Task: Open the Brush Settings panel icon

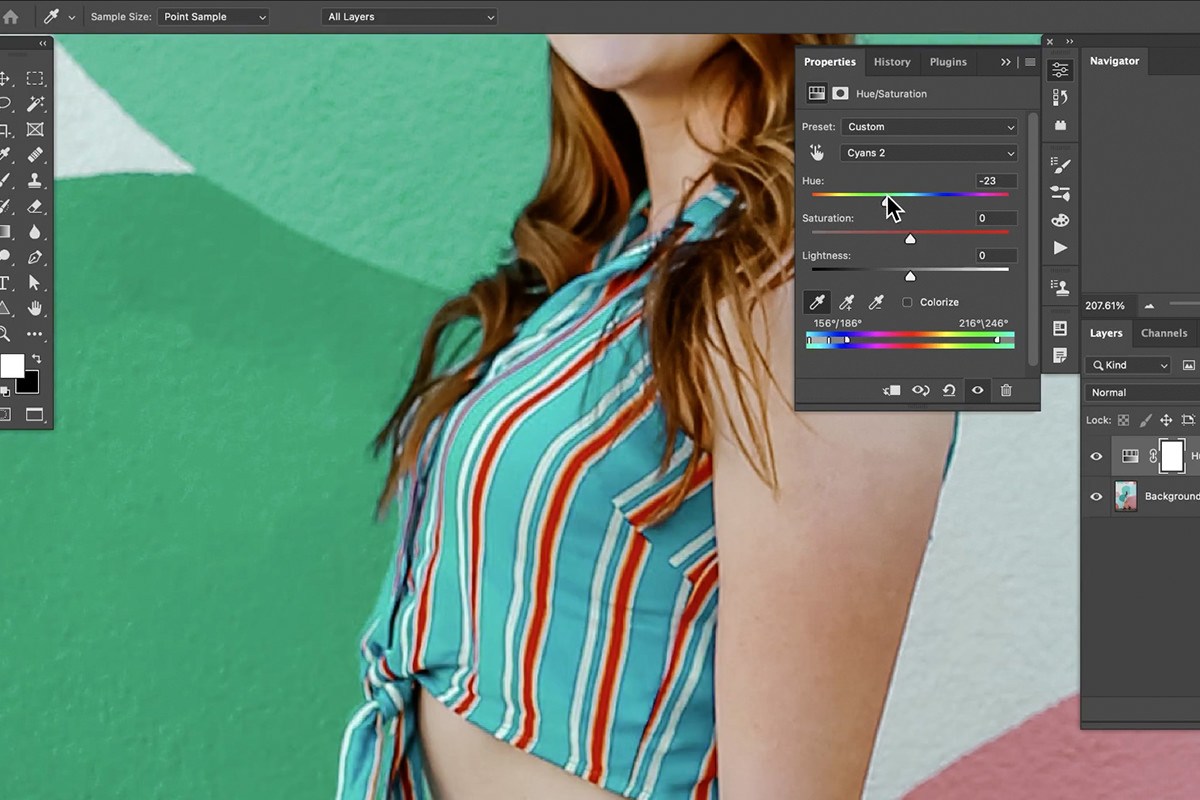Action: coord(1060,165)
